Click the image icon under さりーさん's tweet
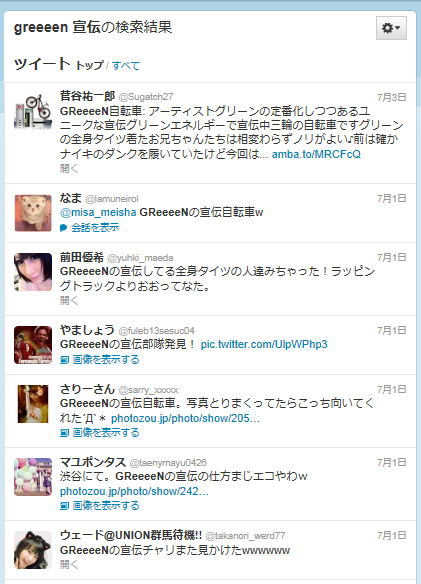The image size is (421, 584). [x=64, y=433]
